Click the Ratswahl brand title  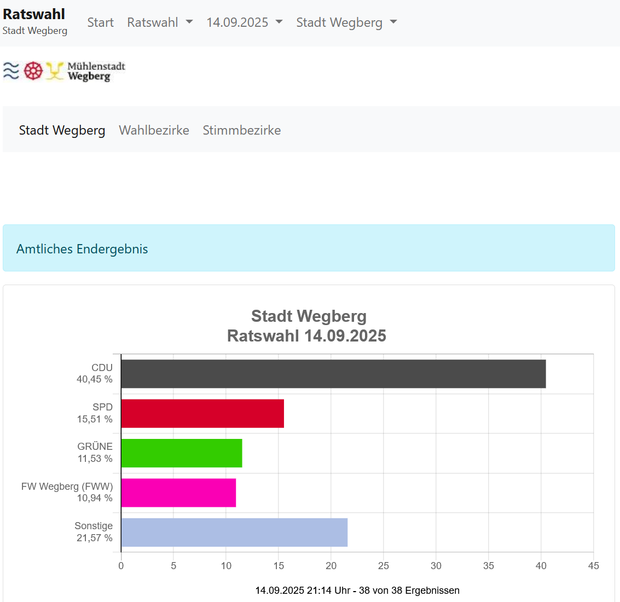point(34,15)
